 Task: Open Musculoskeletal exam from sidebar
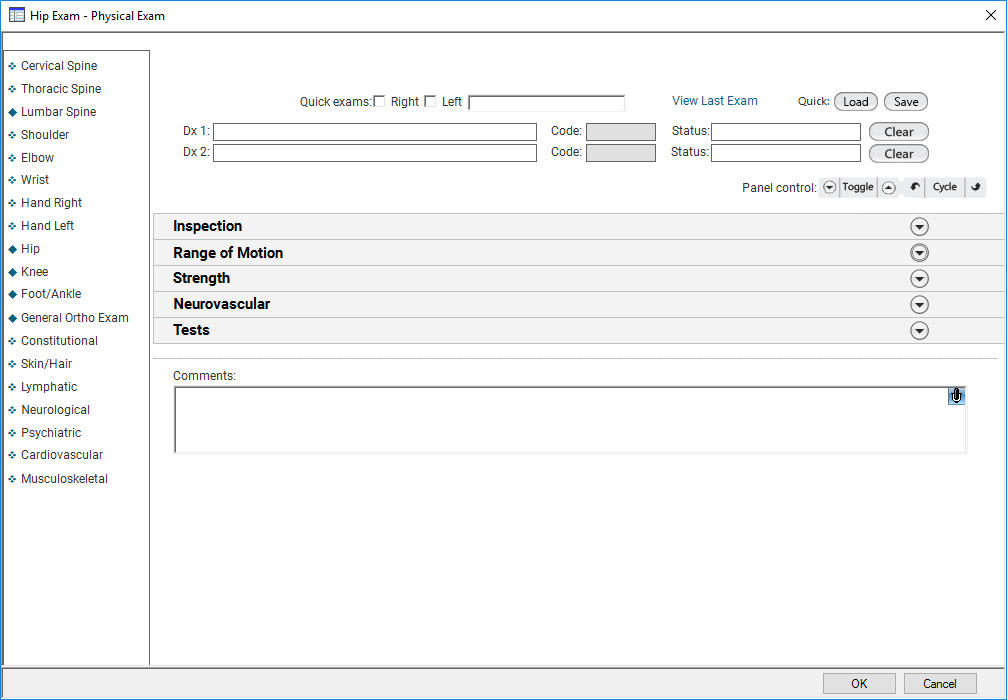(64, 479)
